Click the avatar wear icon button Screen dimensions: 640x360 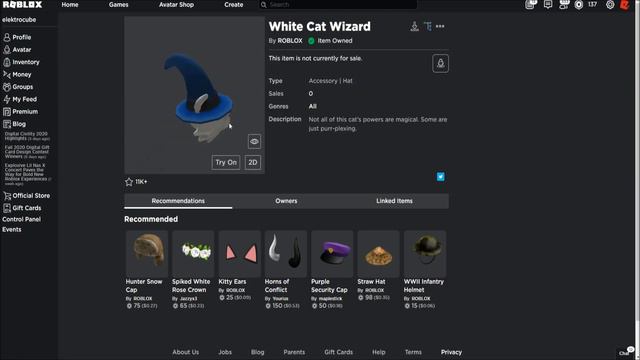[440, 63]
